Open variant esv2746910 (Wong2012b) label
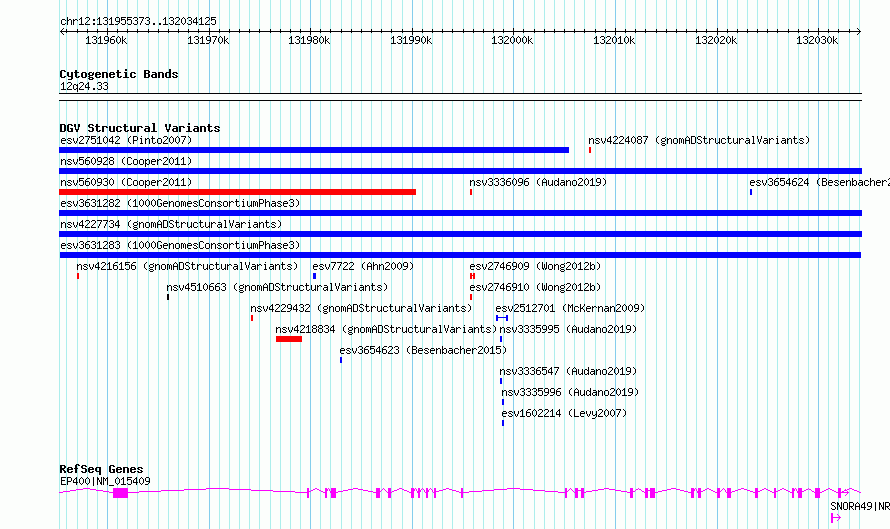 pyautogui.click(x=535, y=287)
